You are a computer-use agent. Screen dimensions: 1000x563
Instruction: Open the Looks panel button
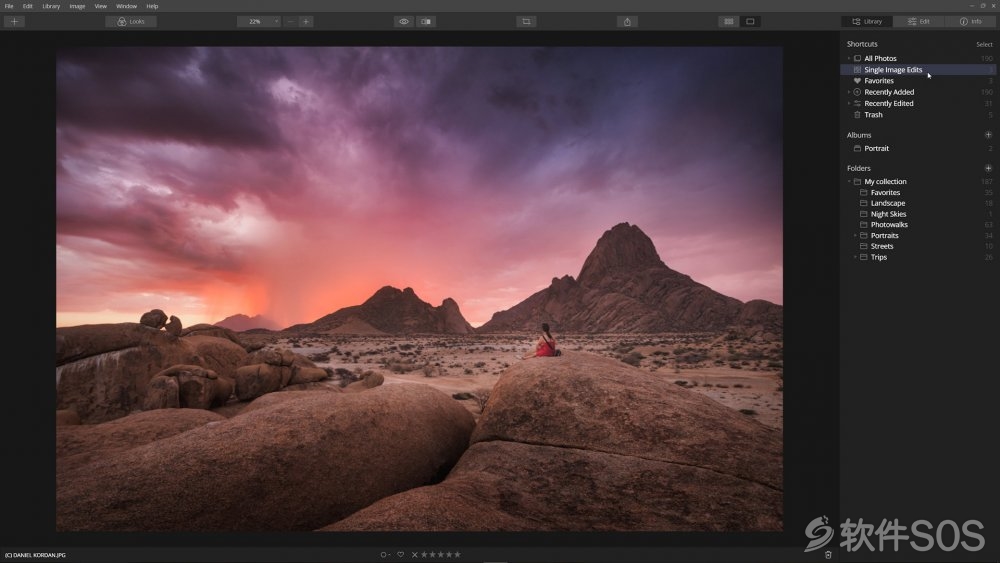click(x=131, y=22)
